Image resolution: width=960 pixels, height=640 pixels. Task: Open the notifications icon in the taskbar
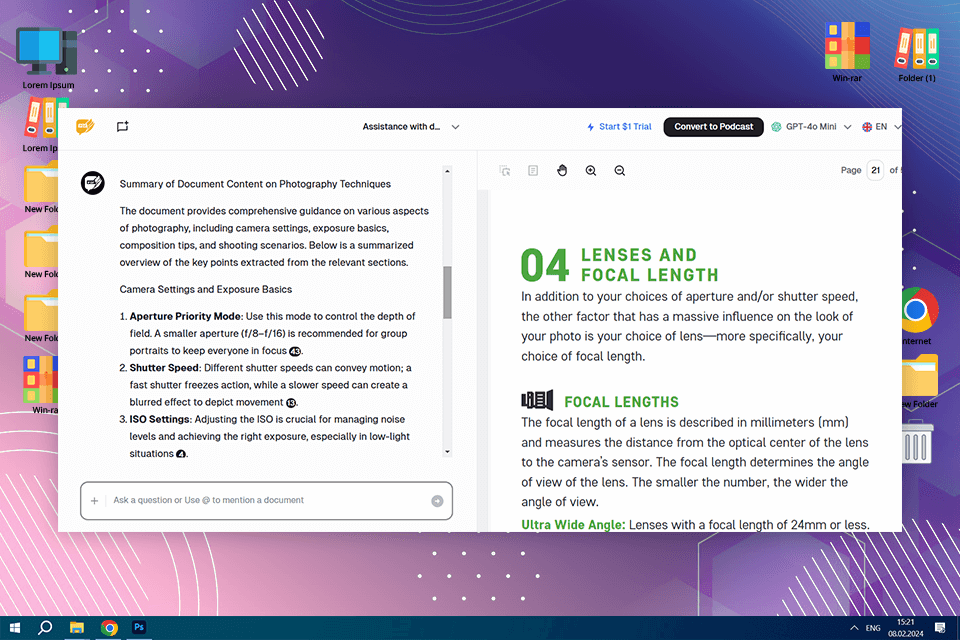pyautogui.click(x=940, y=628)
